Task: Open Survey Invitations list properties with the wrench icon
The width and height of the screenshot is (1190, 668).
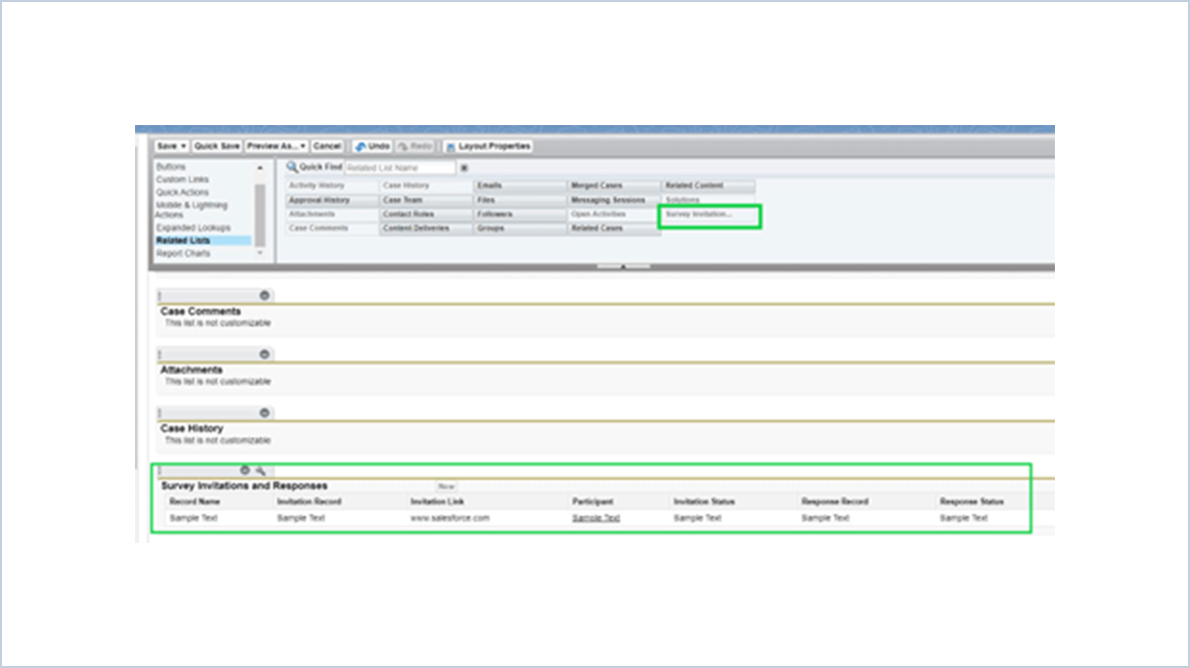Action: click(261, 470)
